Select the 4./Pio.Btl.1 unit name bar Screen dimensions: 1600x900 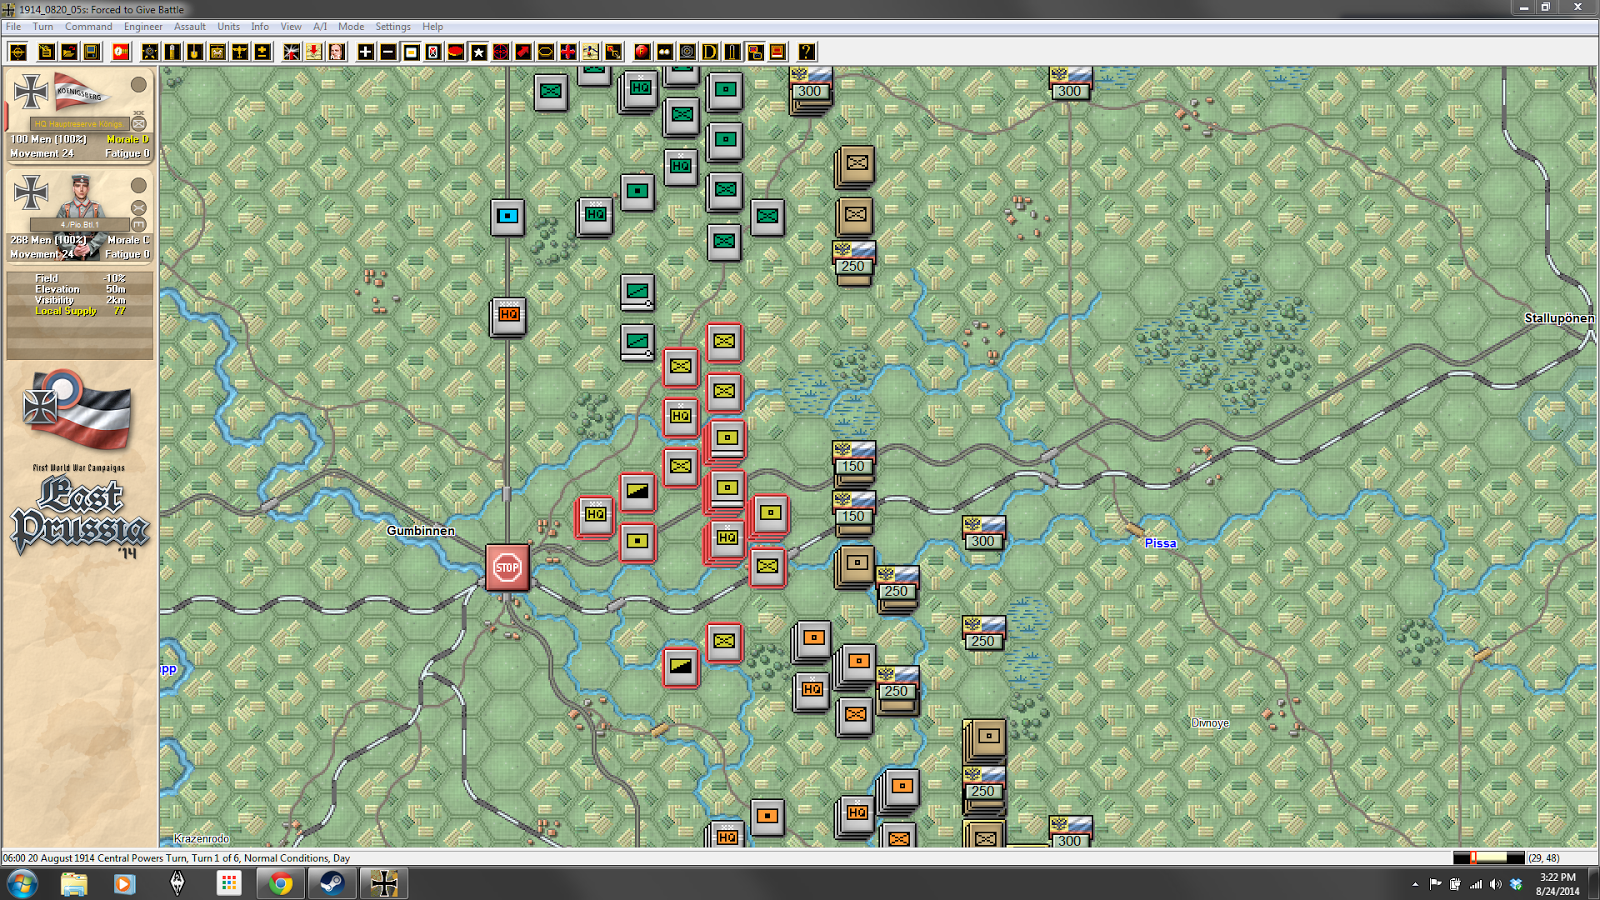pyautogui.click(x=79, y=225)
